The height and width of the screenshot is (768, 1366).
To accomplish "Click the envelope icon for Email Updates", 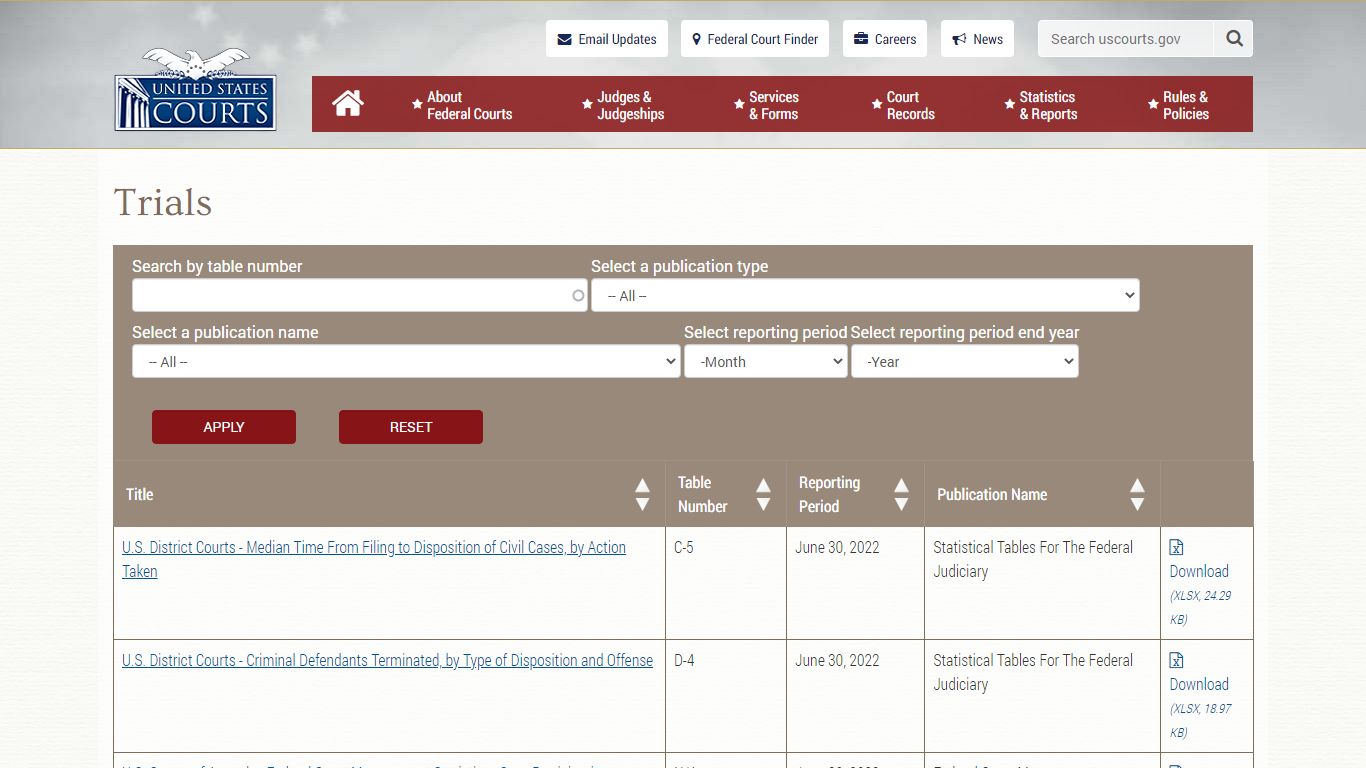I will (565, 39).
